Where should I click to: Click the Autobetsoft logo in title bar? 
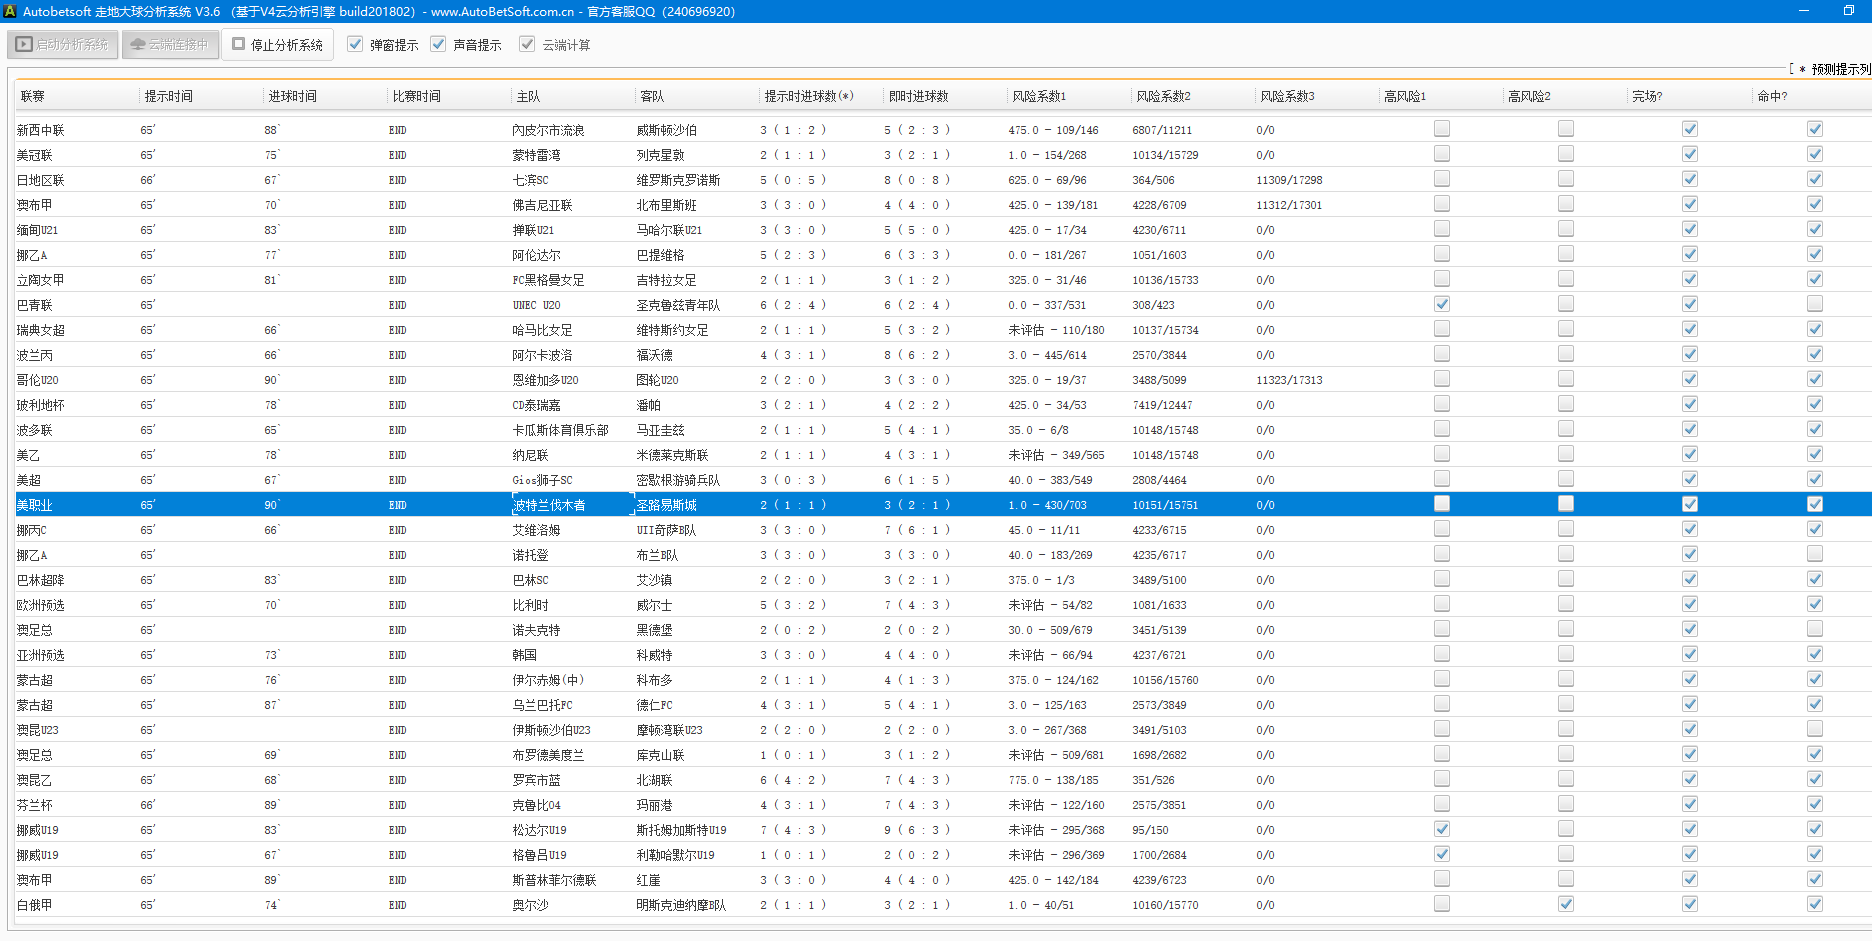point(10,11)
